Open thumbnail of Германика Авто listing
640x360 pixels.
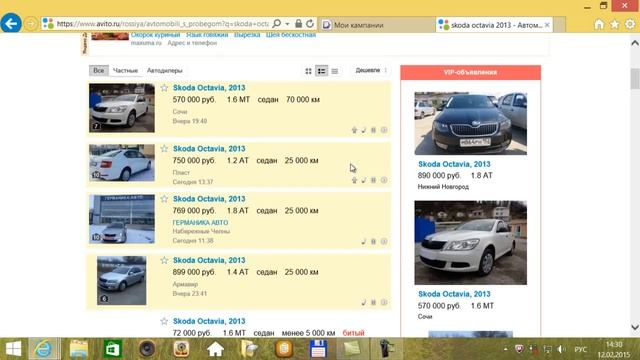(122, 219)
